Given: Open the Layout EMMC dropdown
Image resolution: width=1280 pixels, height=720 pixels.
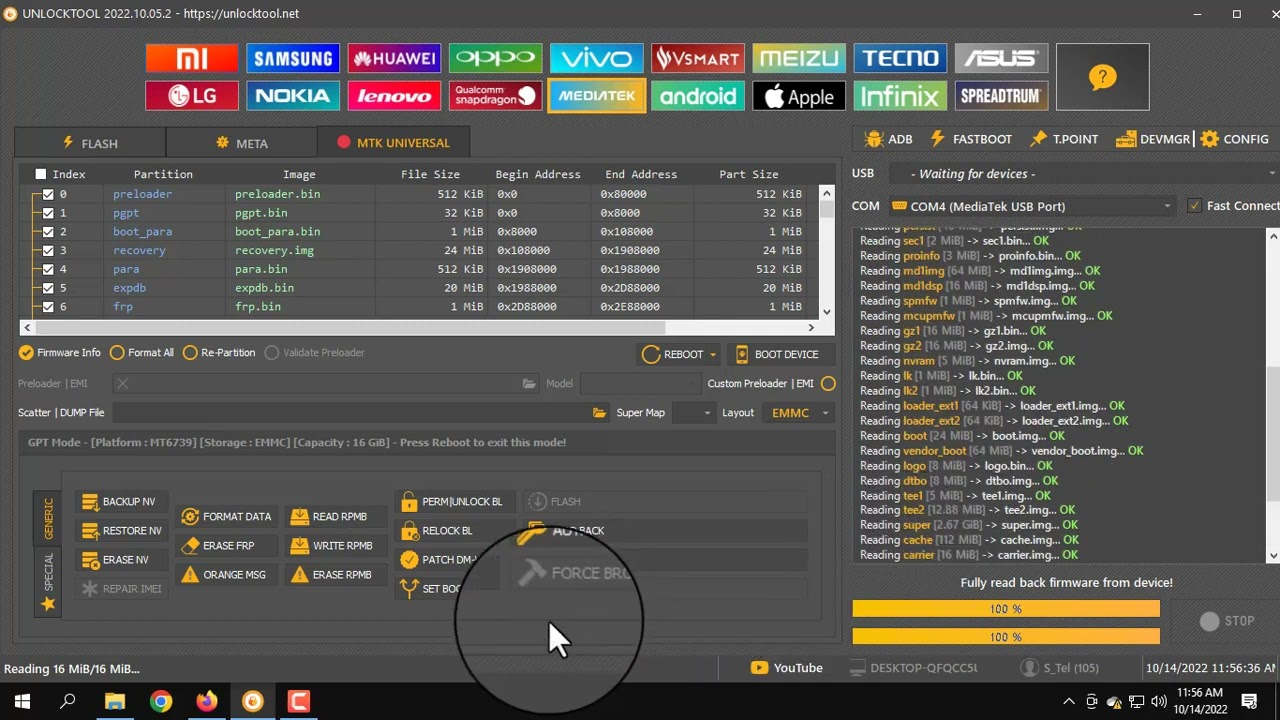Looking at the screenshot, I should point(797,413).
